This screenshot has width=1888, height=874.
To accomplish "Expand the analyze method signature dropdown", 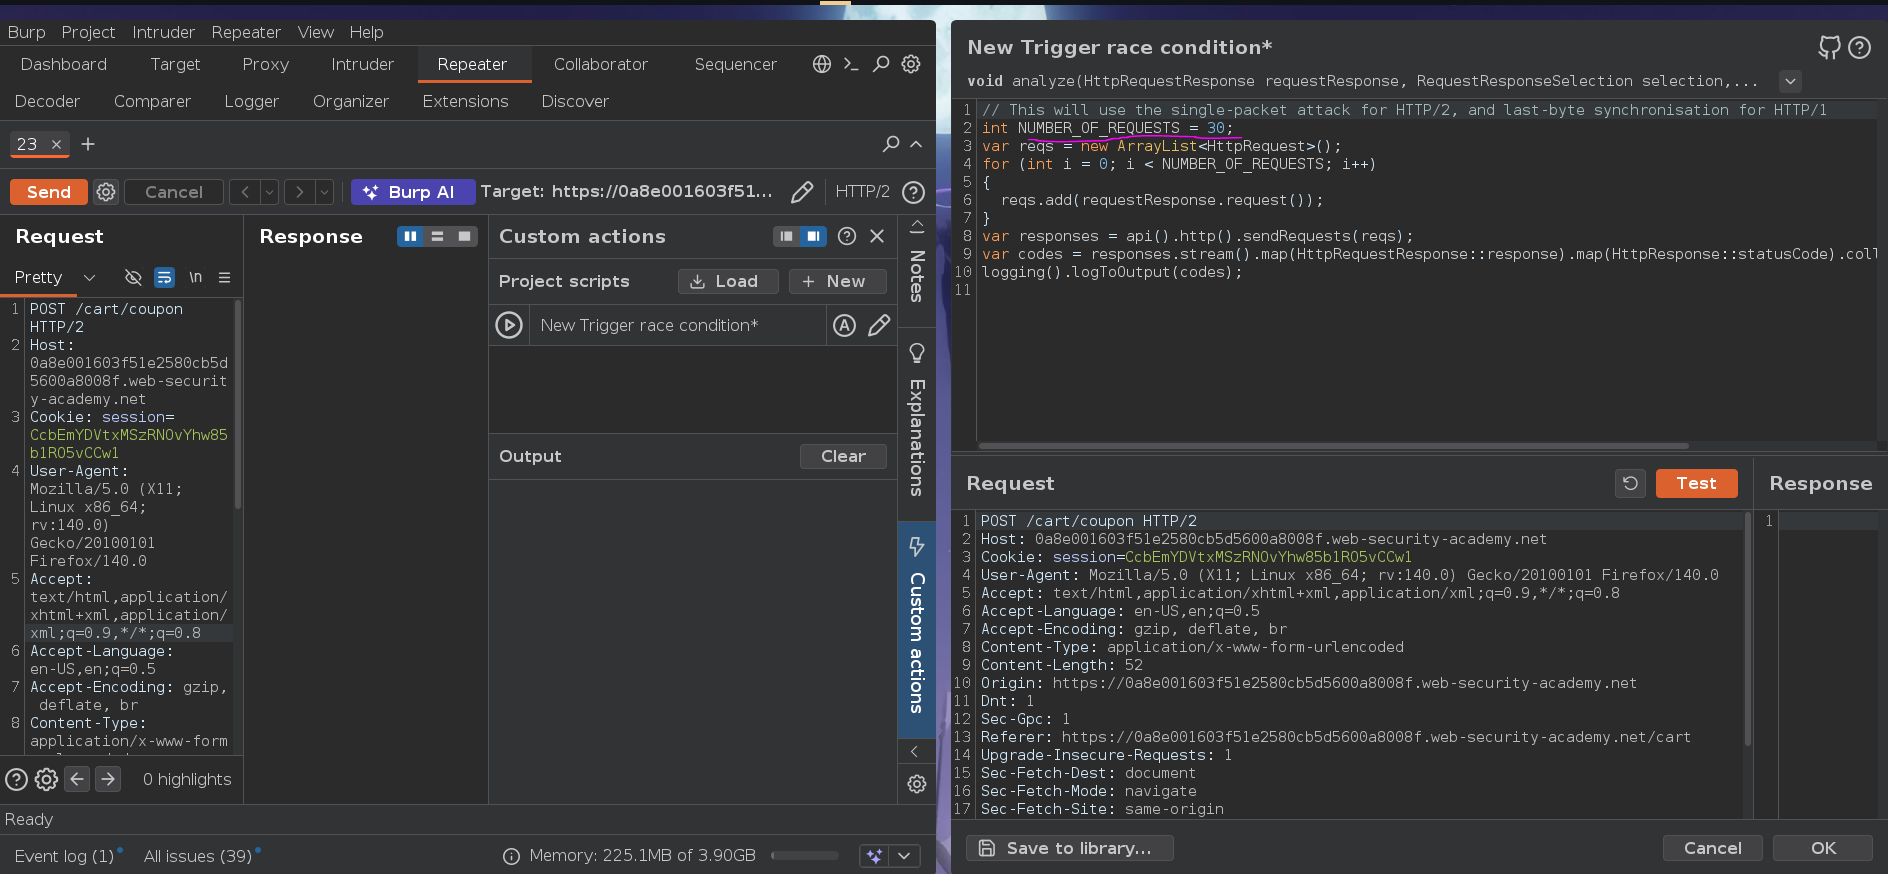I will [x=1790, y=81].
